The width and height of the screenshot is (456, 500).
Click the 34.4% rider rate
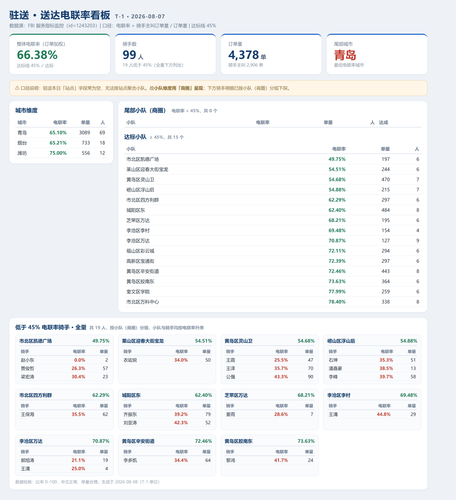click(x=181, y=460)
